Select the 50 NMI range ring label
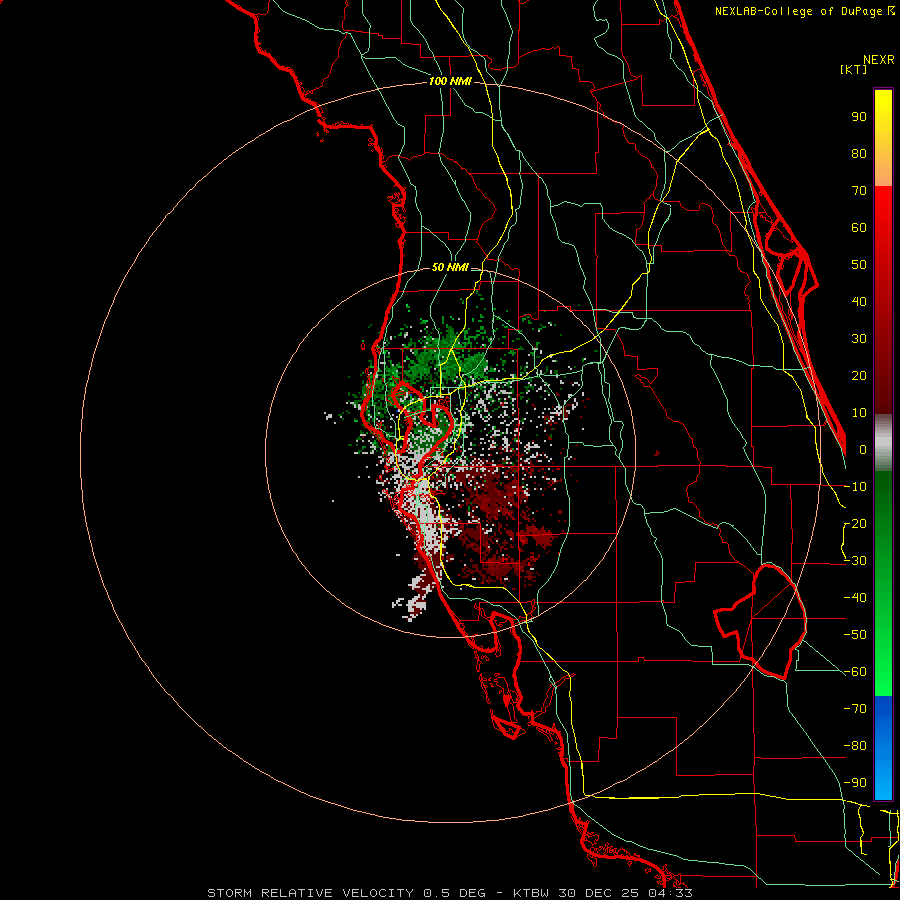Screen dimensions: 900x900 pyautogui.click(x=450, y=267)
